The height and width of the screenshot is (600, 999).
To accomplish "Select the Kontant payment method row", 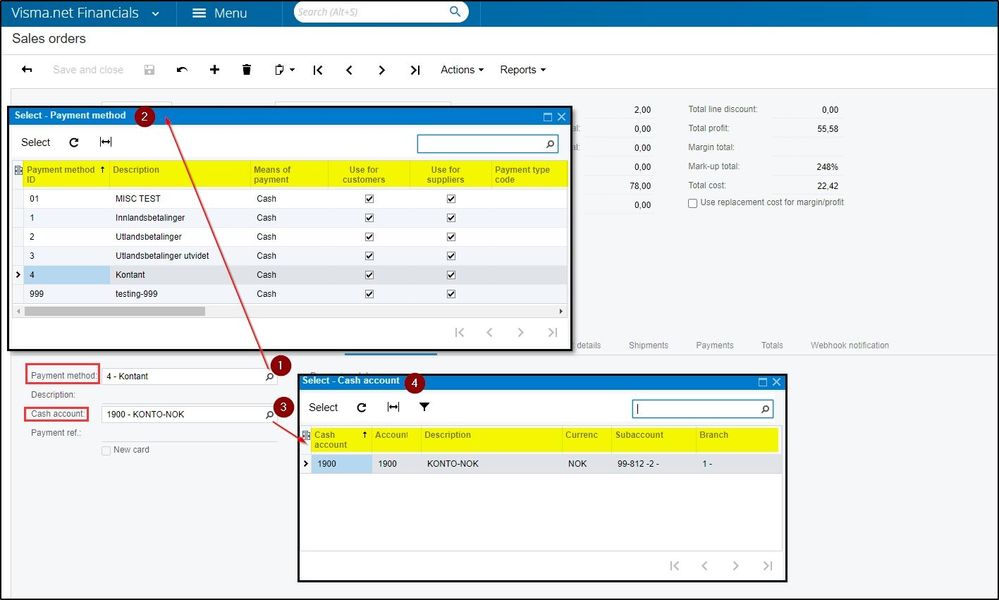I will (x=291, y=275).
